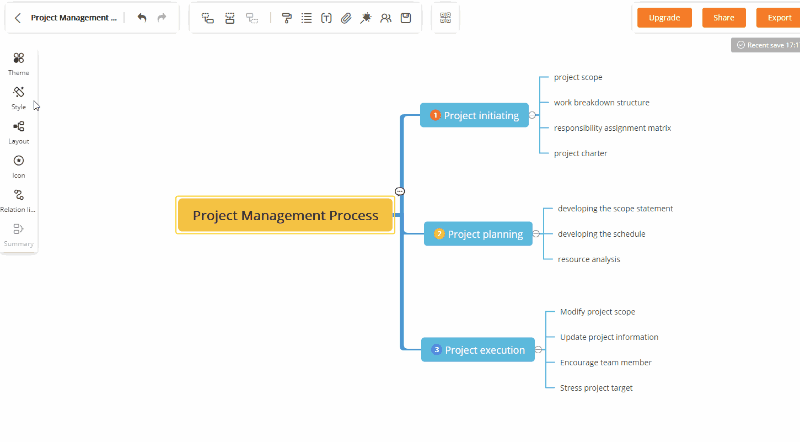Click the format painter icon
Viewport: 800px width, 442px height.
point(287,18)
